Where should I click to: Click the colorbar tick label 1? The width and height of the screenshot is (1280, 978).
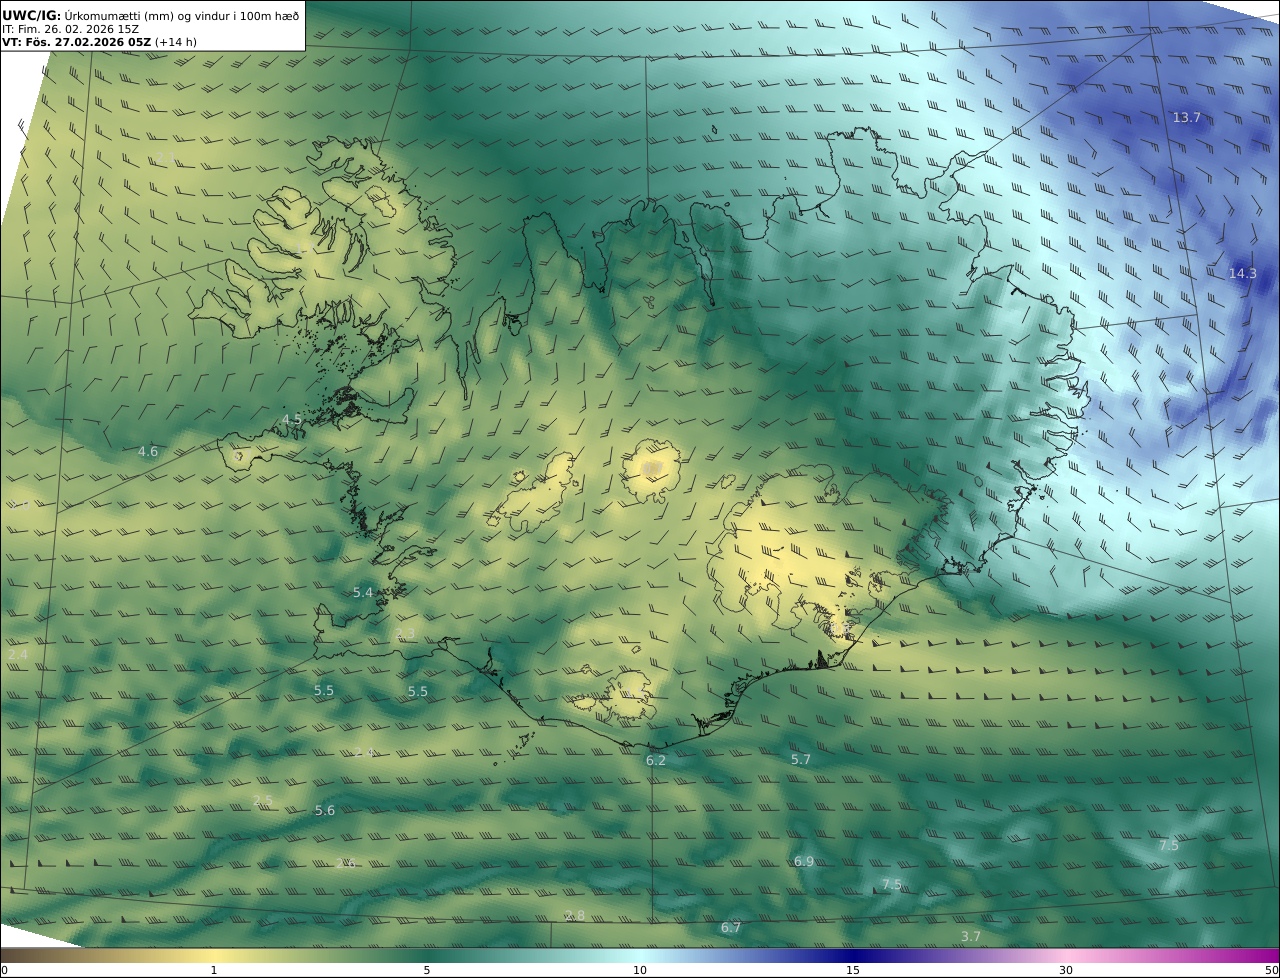213,970
